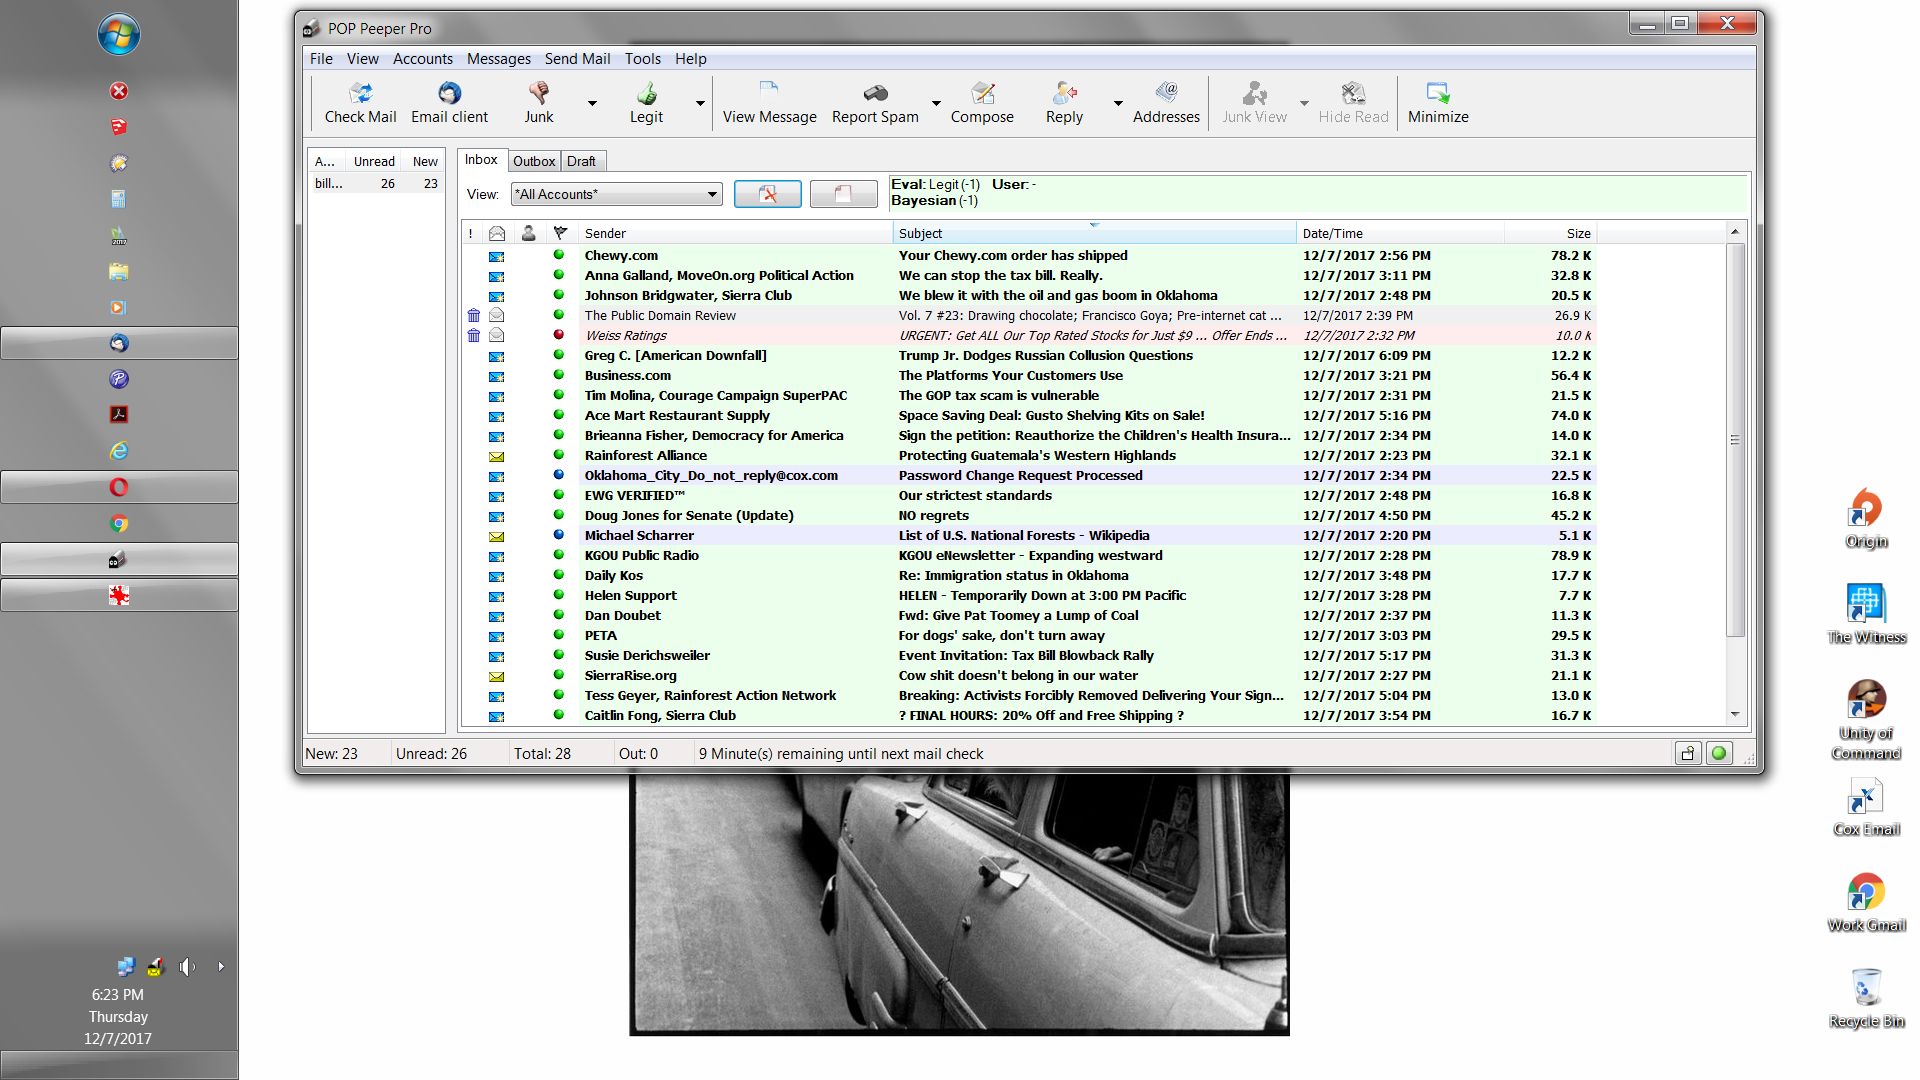The image size is (1920, 1080).
Task: Open the *All Accounts* view dropdown
Action: click(617, 194)
